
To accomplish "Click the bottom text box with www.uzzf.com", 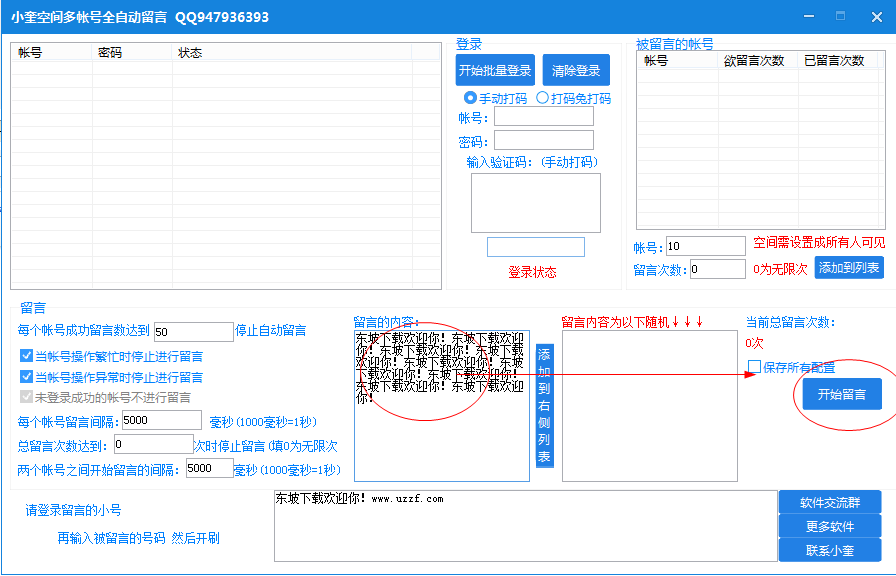I will [x=526, y=526].
